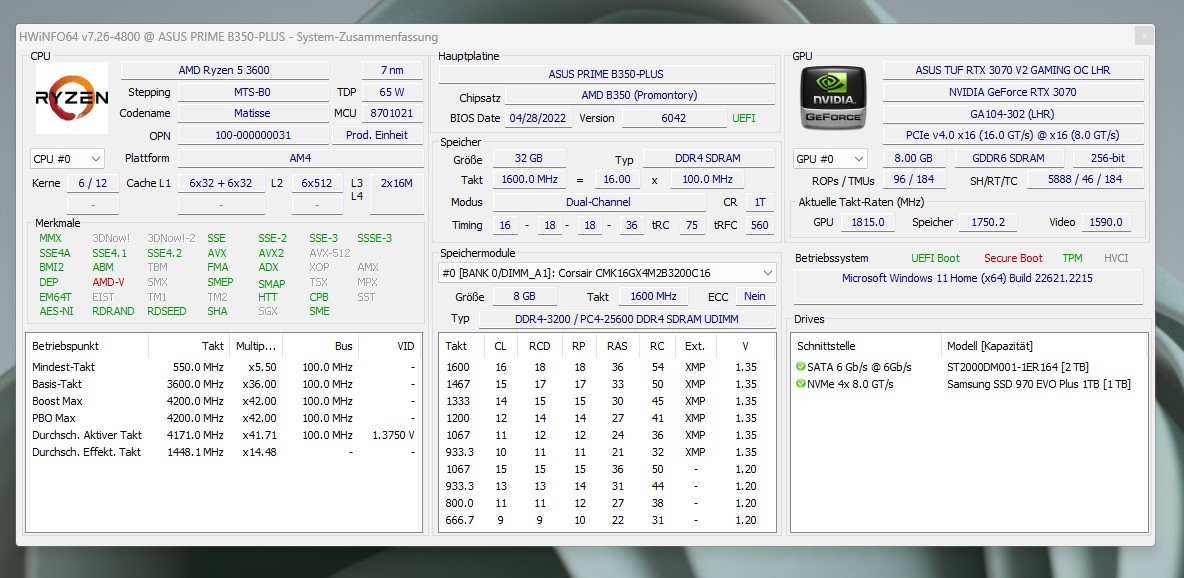Click the Multip... column header
This screenshot has height=578, width=1184.
(x=256, y=346)
